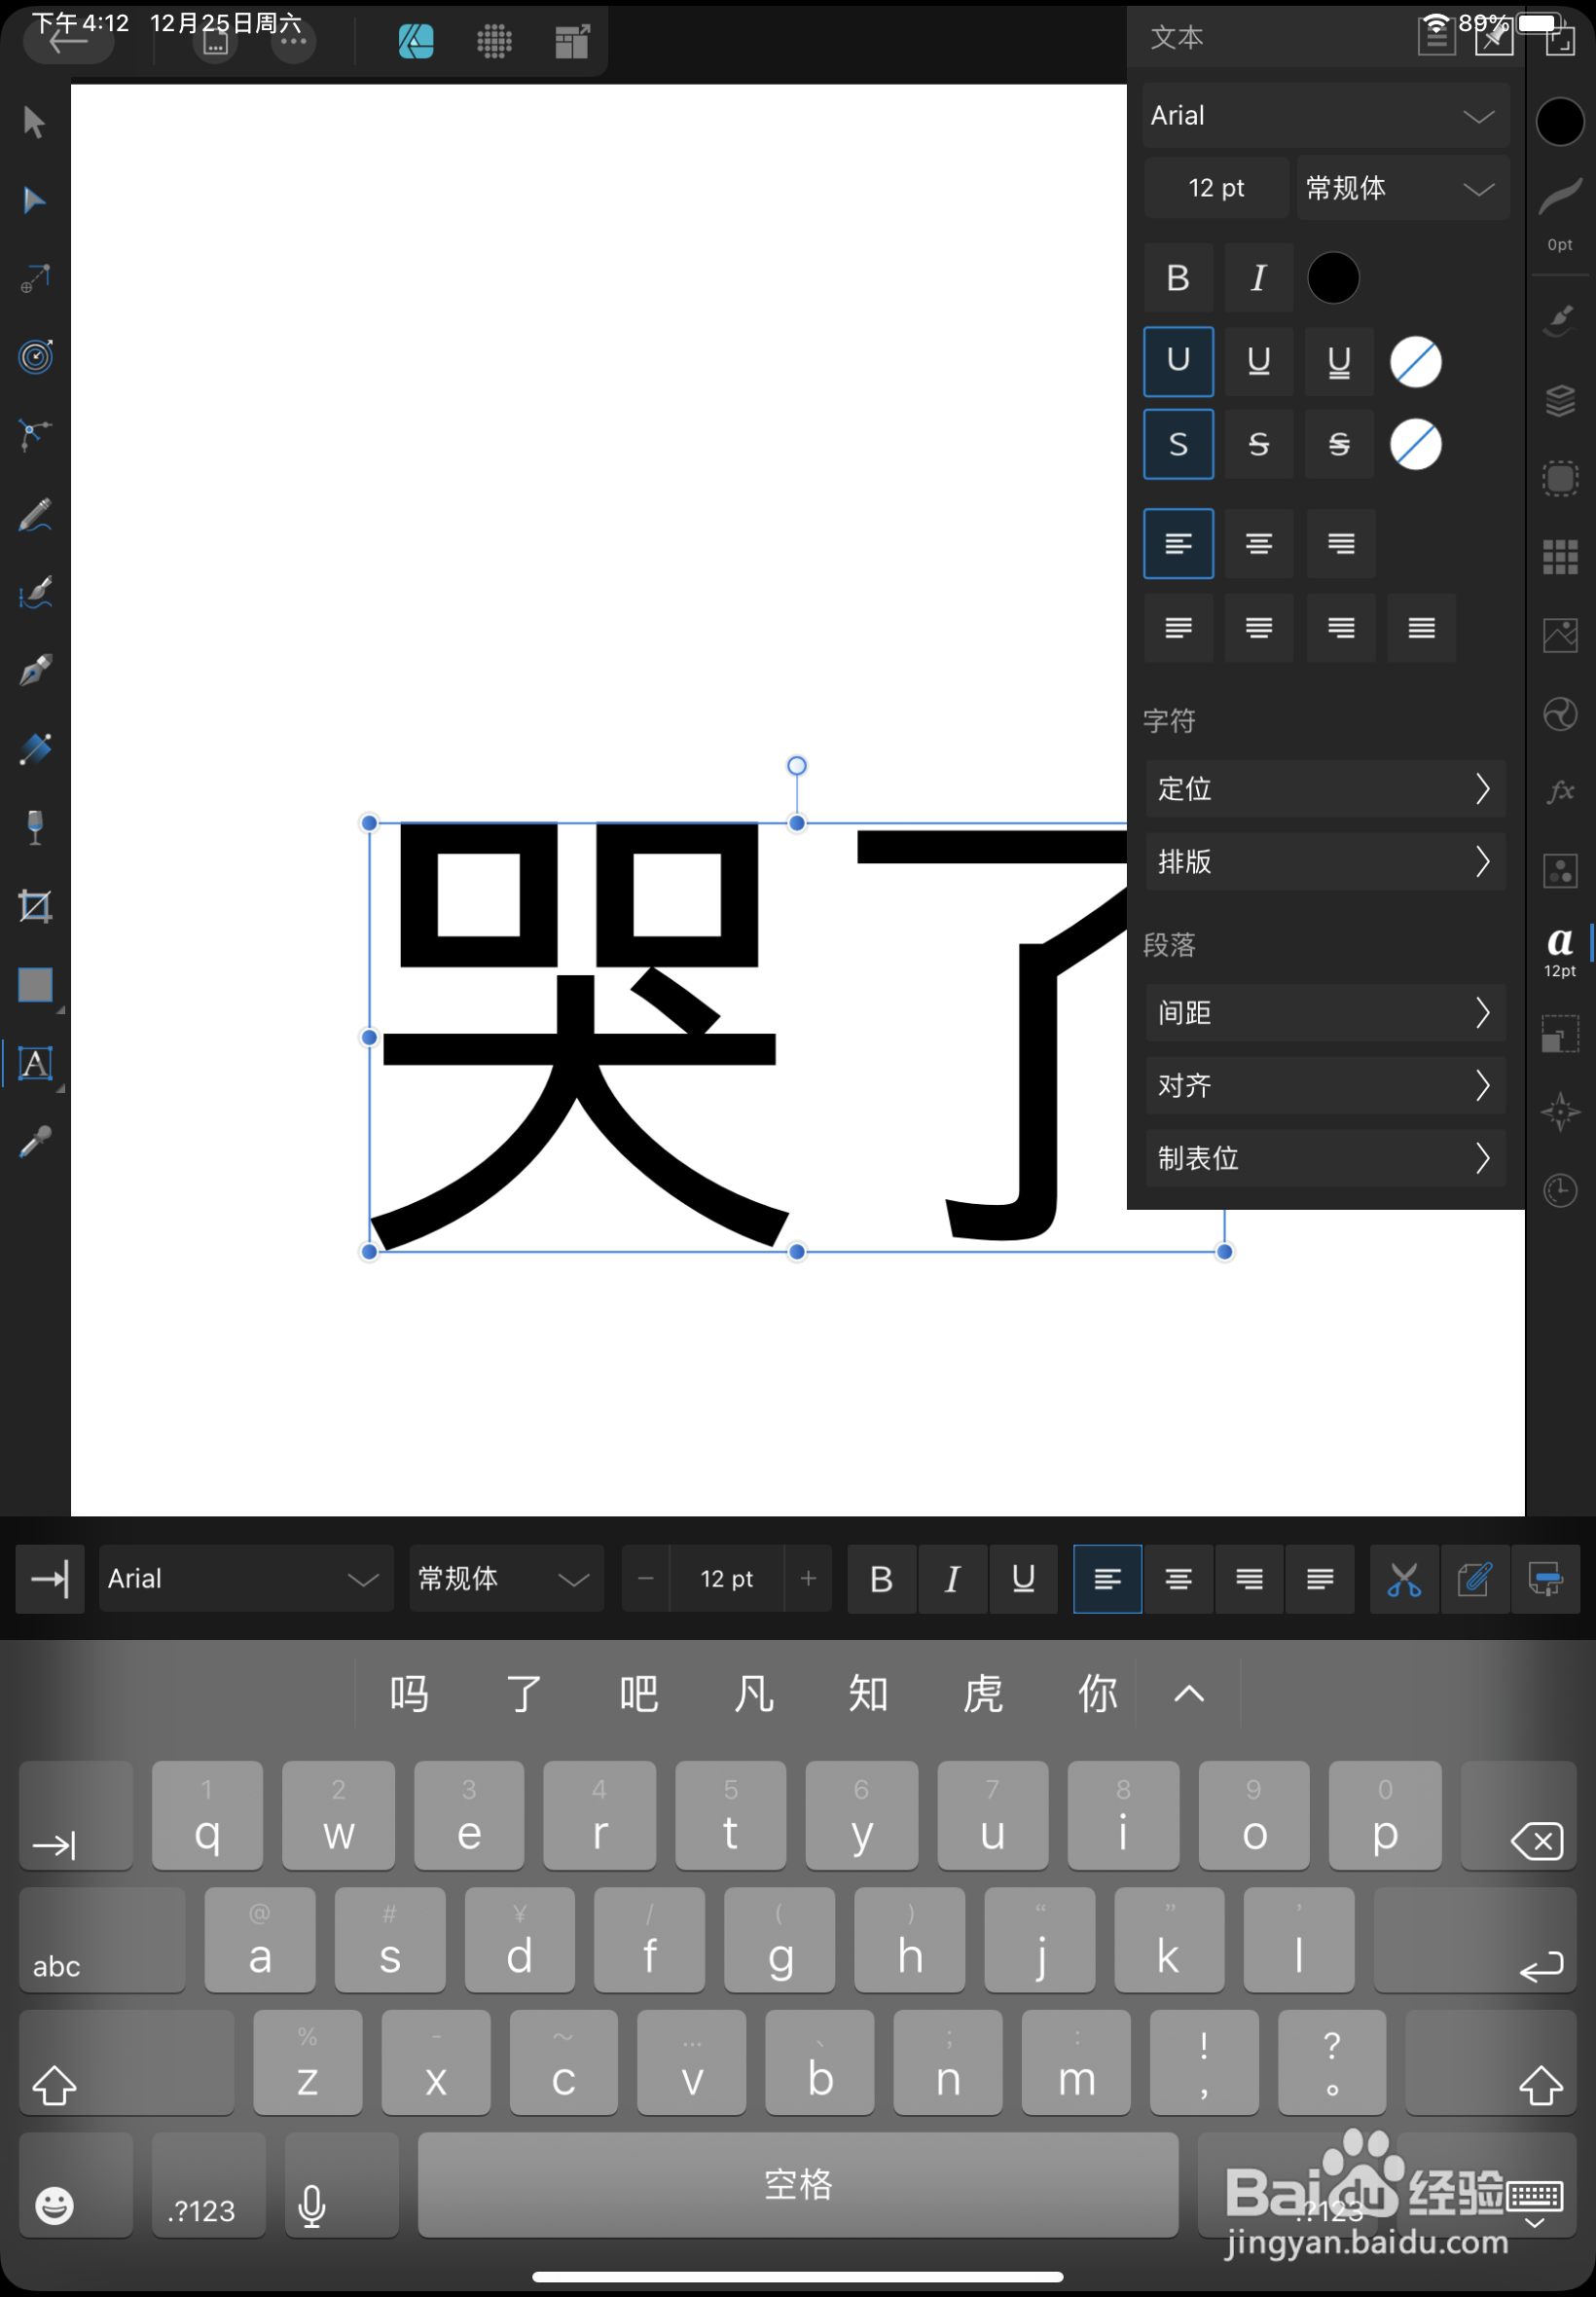Open the Arial font dropdown in panel
Screen dimensions: 1596x2297
point(1325,116)
